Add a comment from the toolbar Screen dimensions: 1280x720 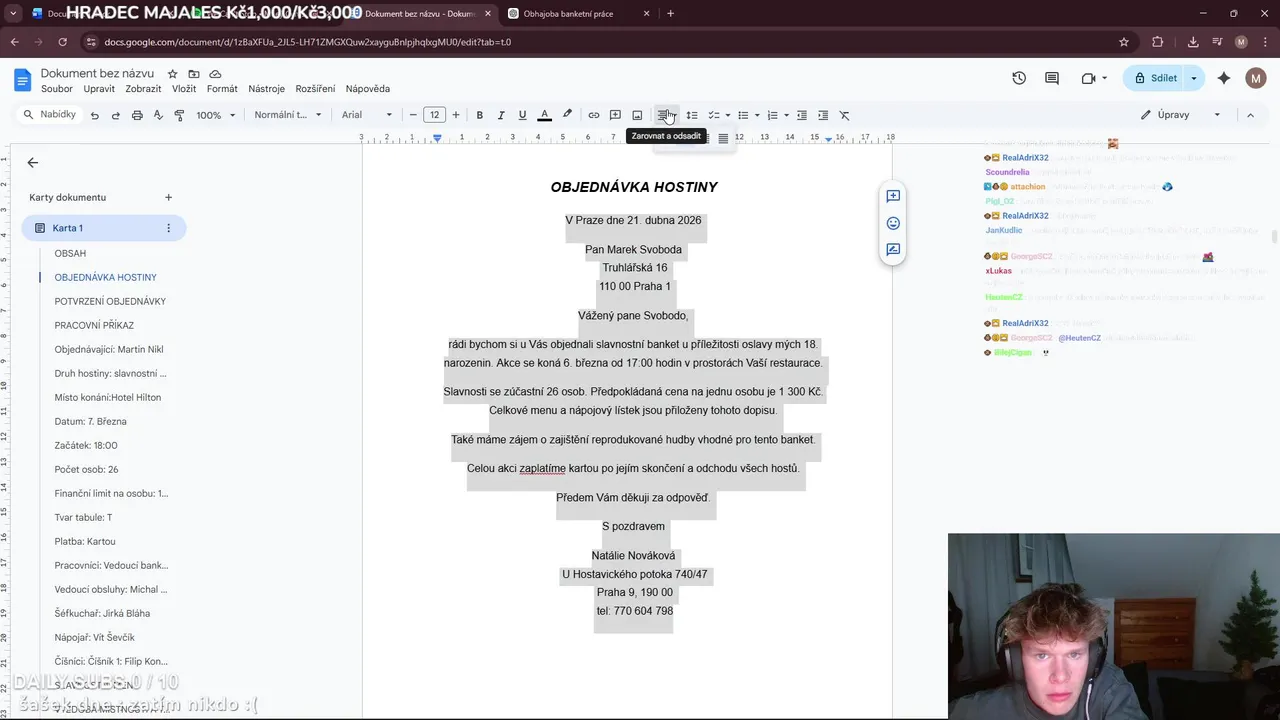[616, 115]
